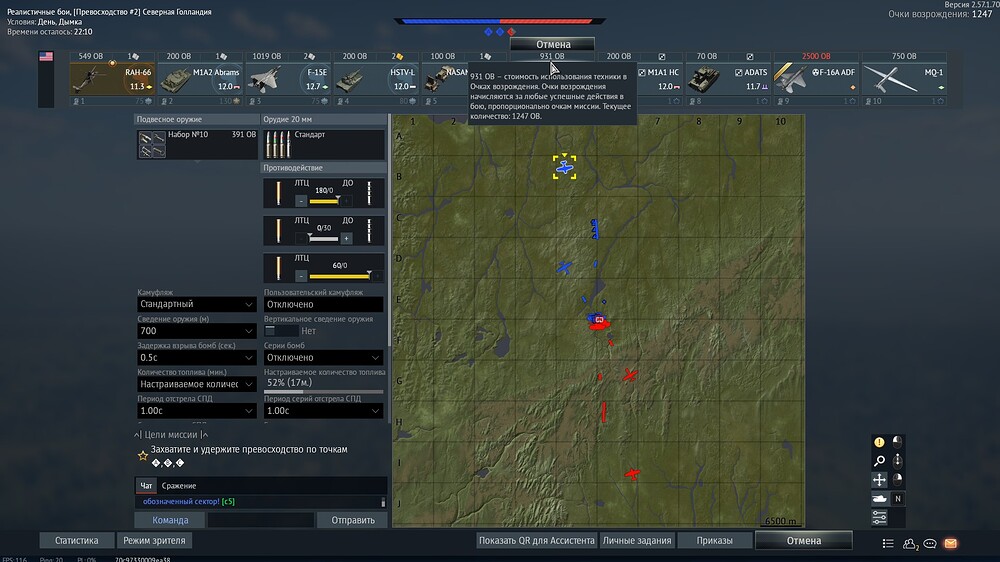Open the map filter sliders icon
The height and width of the screenshot is (562, 1000).
click(x=879, y=517)
